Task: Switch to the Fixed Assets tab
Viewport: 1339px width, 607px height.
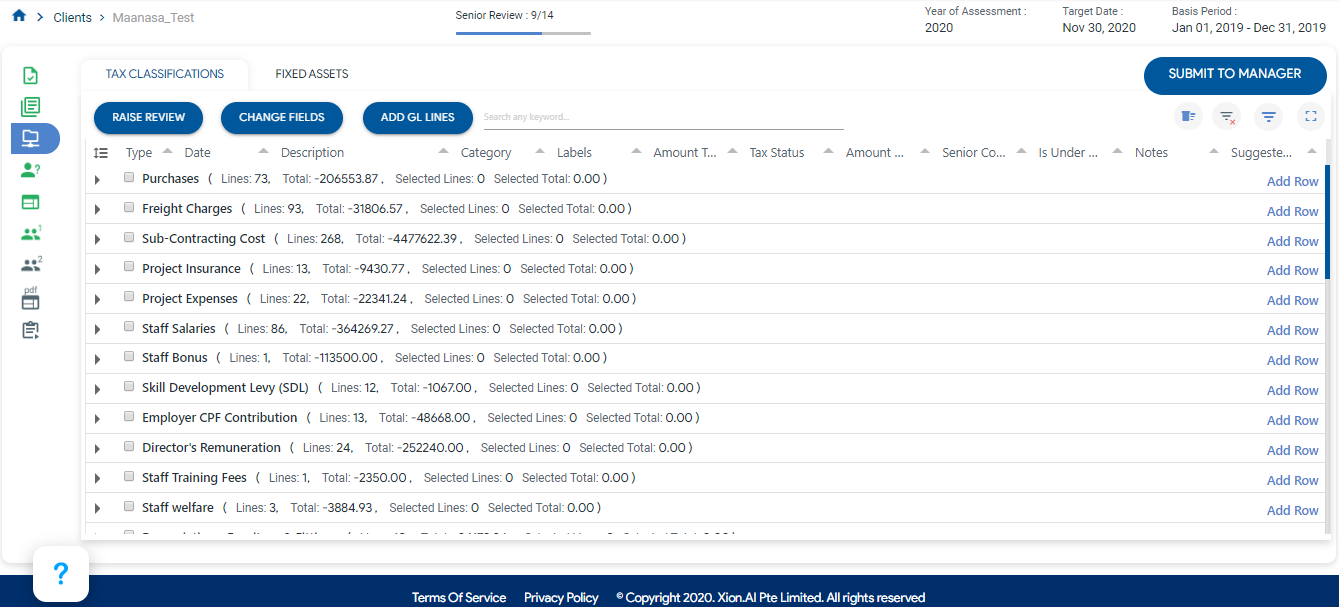Action: click(x=311, y=74)
